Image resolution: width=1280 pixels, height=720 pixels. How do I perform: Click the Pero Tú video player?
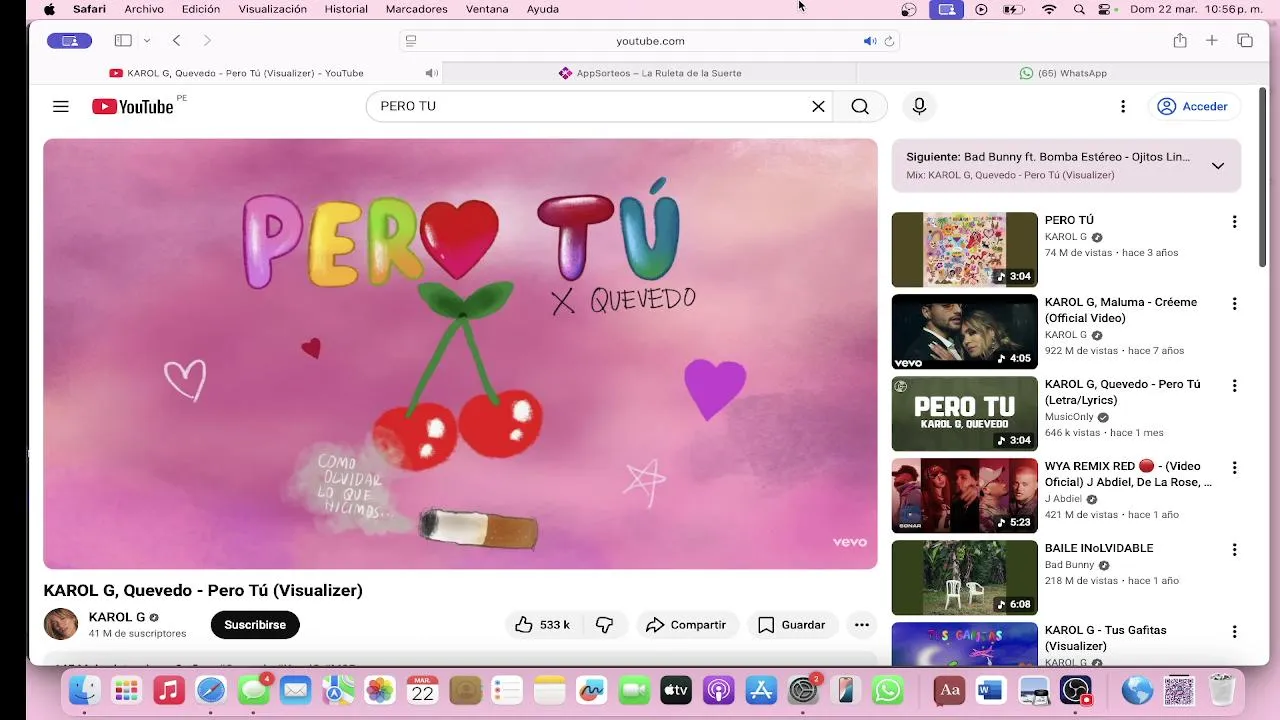[460, 354]
